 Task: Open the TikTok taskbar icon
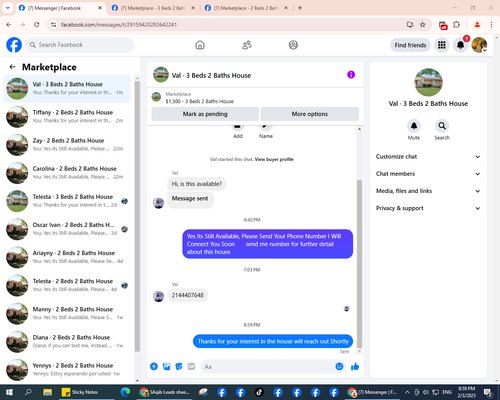[259, 392]
